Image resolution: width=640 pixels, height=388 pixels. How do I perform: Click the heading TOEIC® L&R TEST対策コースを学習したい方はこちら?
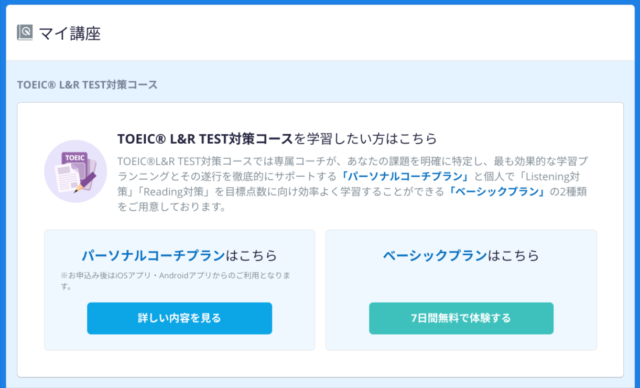(x=277, y=139)
